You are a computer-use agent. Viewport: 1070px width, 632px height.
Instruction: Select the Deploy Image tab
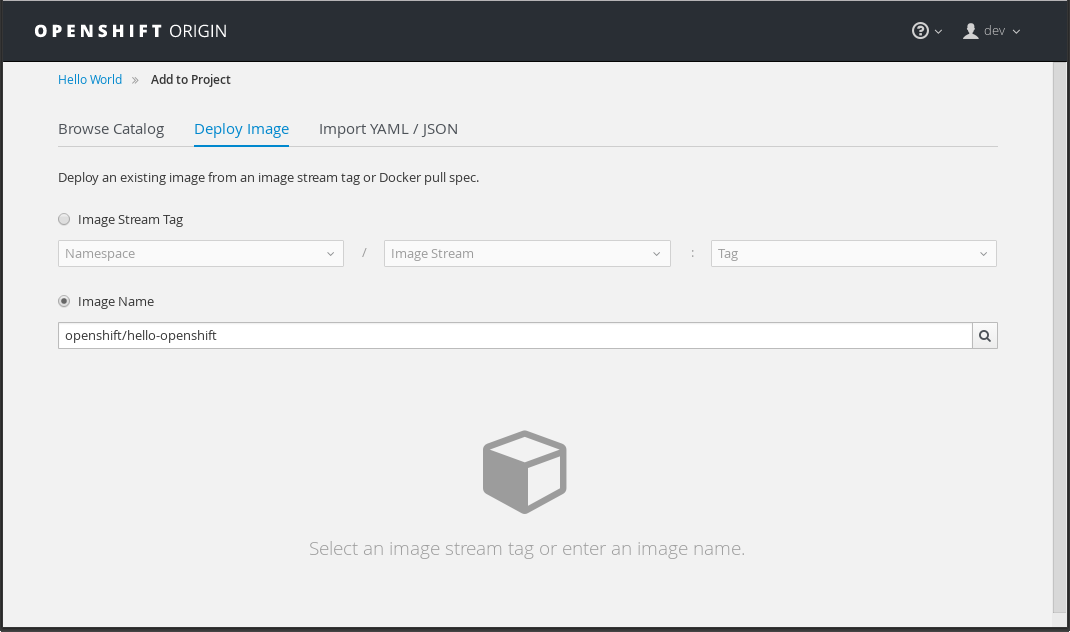[242, 129]
